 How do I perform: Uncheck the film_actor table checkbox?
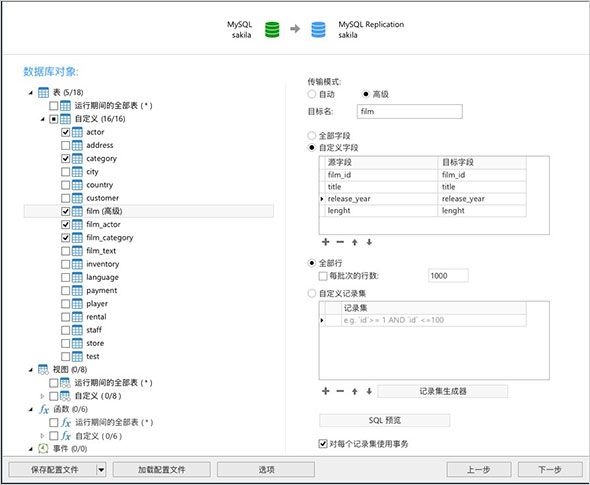tap(65, 224)
